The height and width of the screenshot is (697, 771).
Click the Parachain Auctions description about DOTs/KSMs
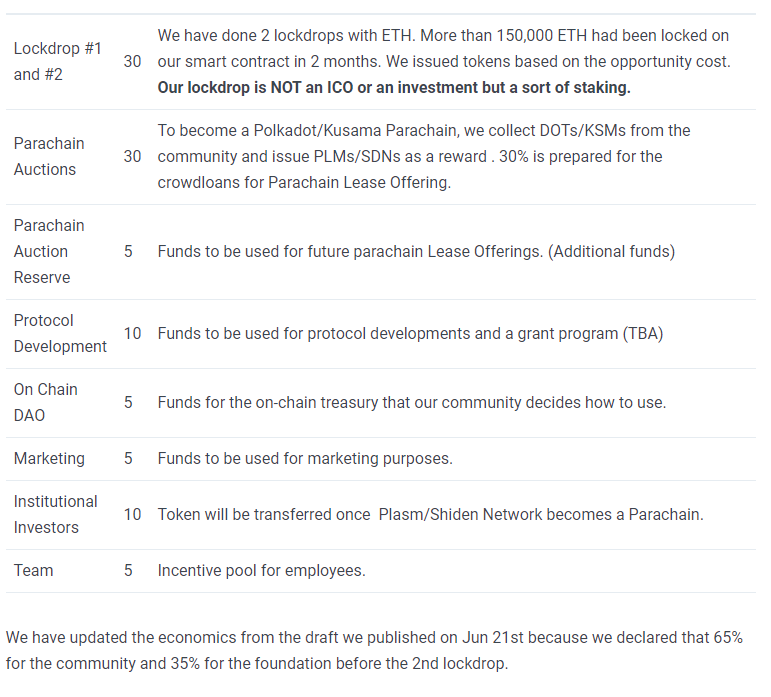coord(424,156)
